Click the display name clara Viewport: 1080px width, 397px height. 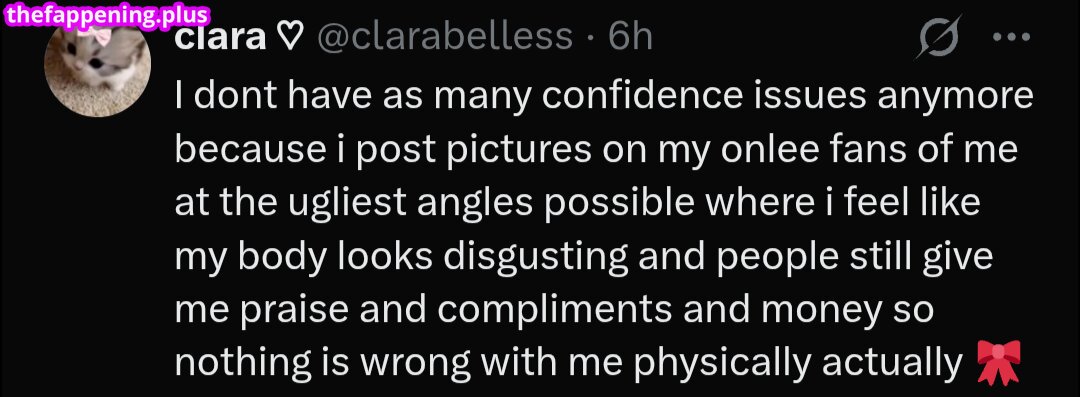(x=220, y=37)
